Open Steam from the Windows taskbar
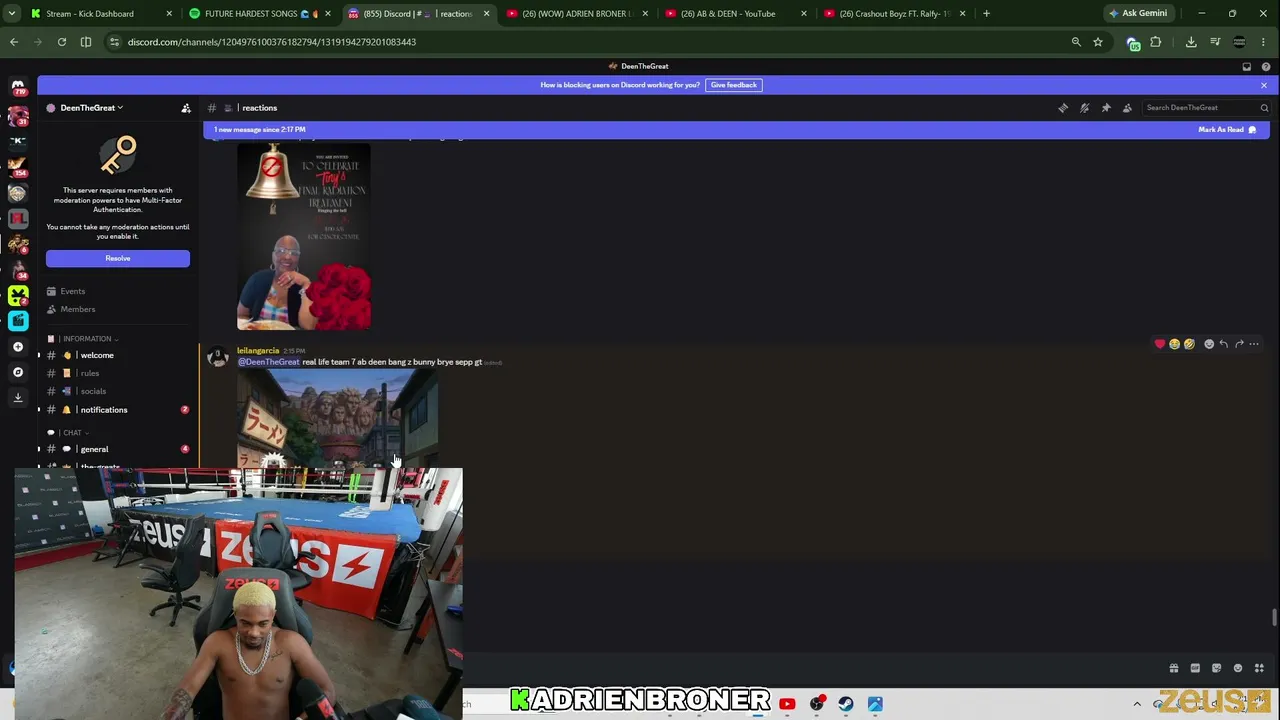 (846, 704)
